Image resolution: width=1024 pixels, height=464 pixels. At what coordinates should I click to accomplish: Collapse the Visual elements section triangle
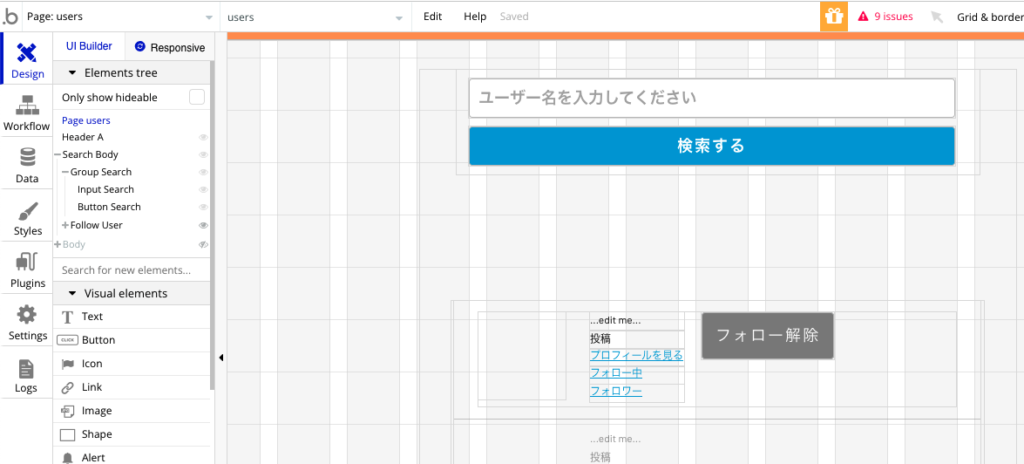point(72,293)
